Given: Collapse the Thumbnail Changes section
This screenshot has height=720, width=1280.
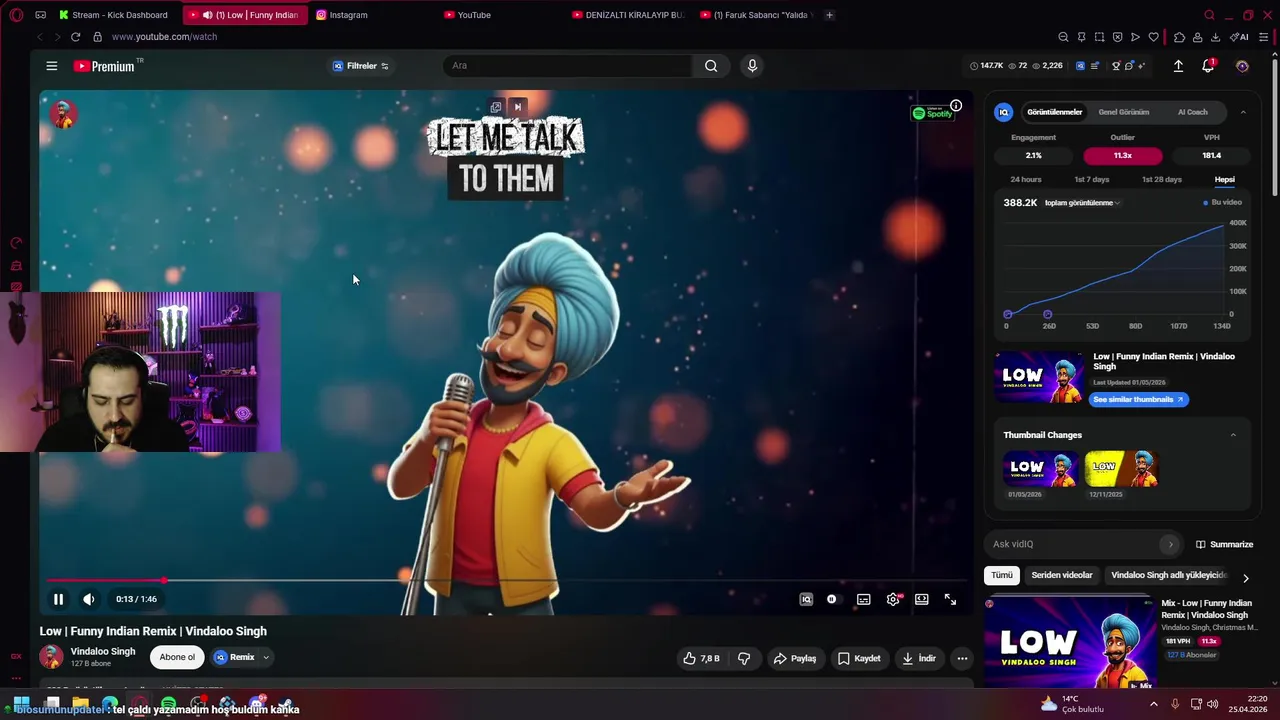Looking at the screenshot, I should pyautogui.click(x=1233, y=435).
